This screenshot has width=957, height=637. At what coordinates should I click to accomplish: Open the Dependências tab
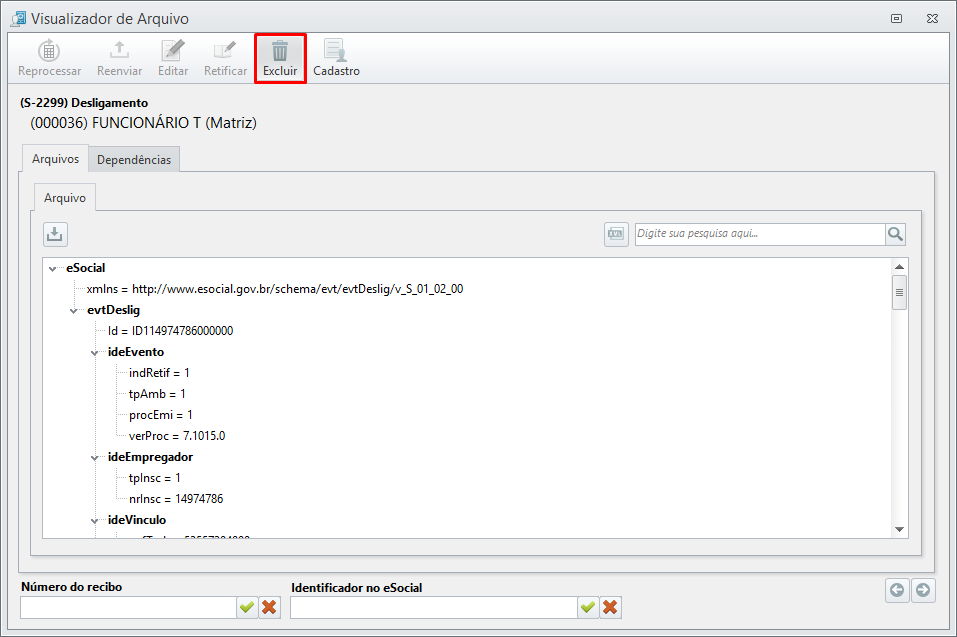(134, 159)
